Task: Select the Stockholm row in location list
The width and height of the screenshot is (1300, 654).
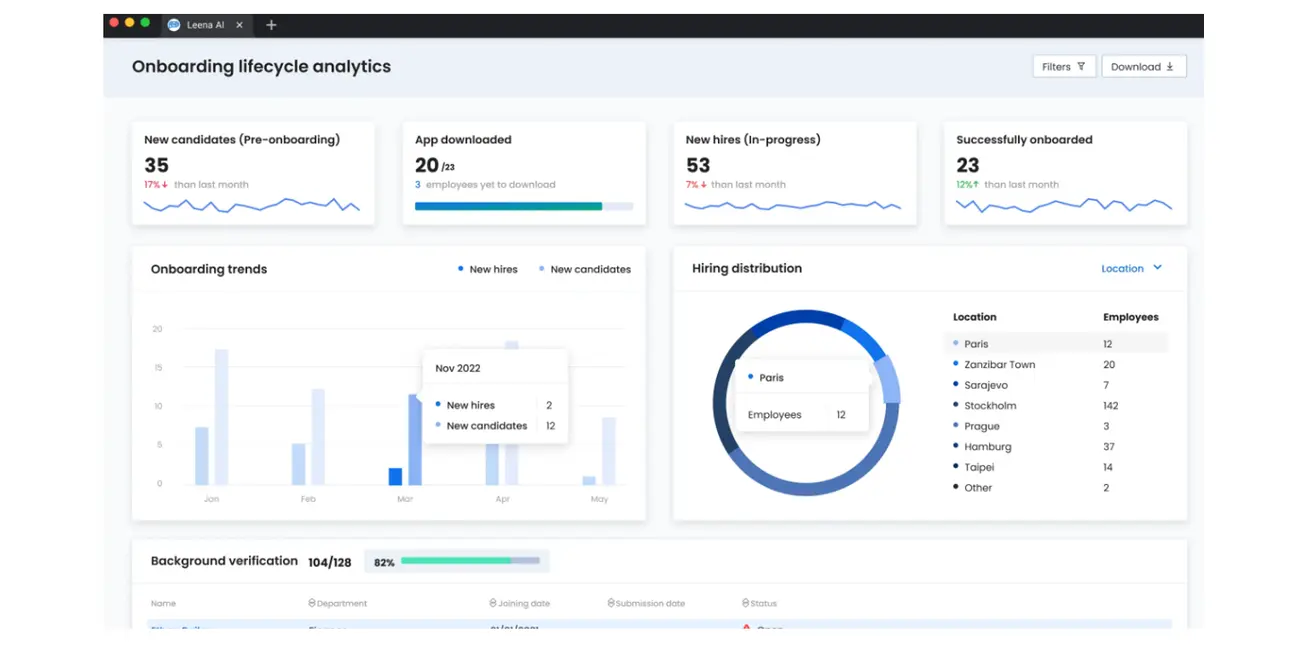Action: (990, 406)
